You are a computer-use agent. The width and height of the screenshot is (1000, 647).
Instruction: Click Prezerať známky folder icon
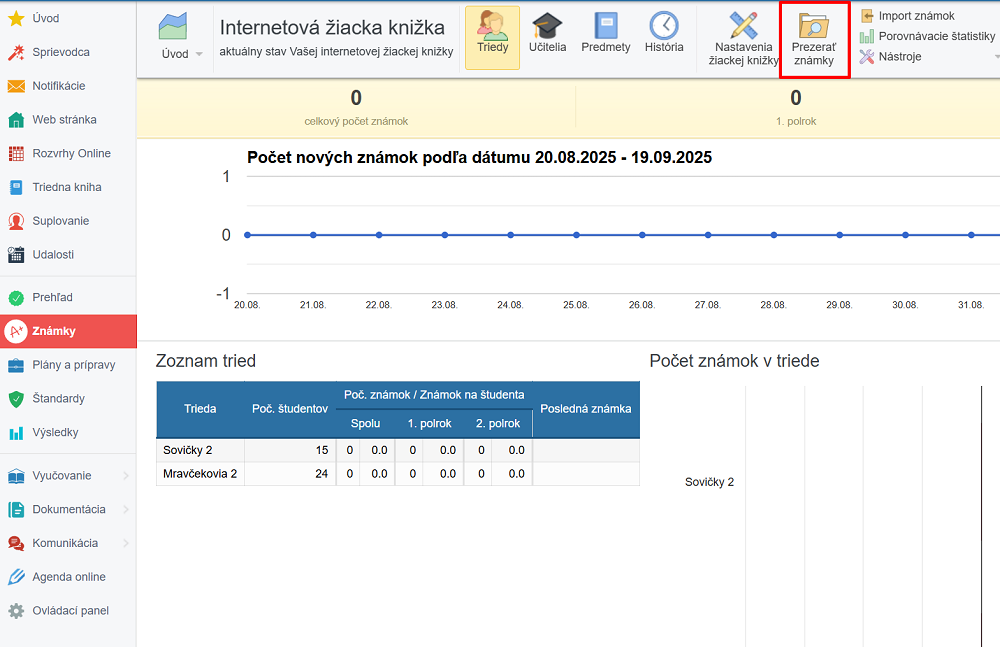coord(814,40)
